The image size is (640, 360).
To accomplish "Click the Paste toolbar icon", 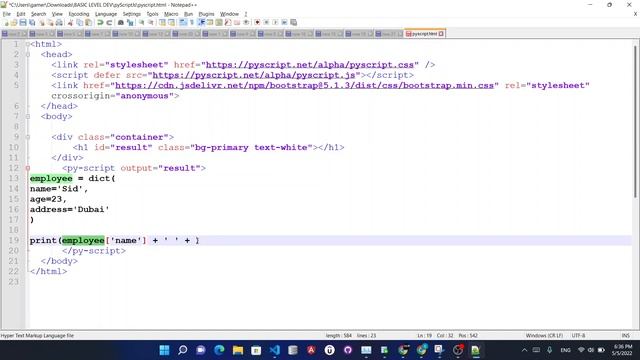I will (x=88, y=22).
